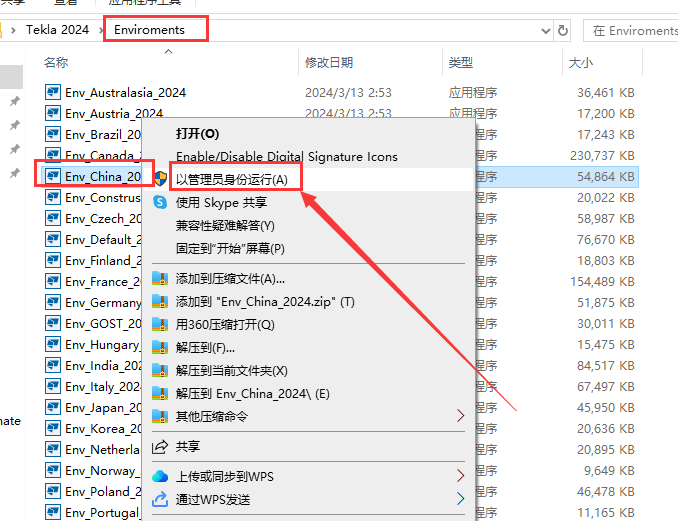Click the Env_Japan file icon
Viewport: 678px width, 521px height.
tap(54, 408)
